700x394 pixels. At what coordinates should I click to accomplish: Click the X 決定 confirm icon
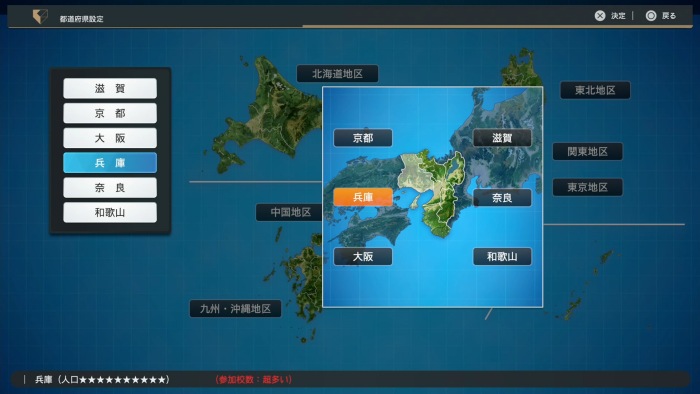click(600, 16)
